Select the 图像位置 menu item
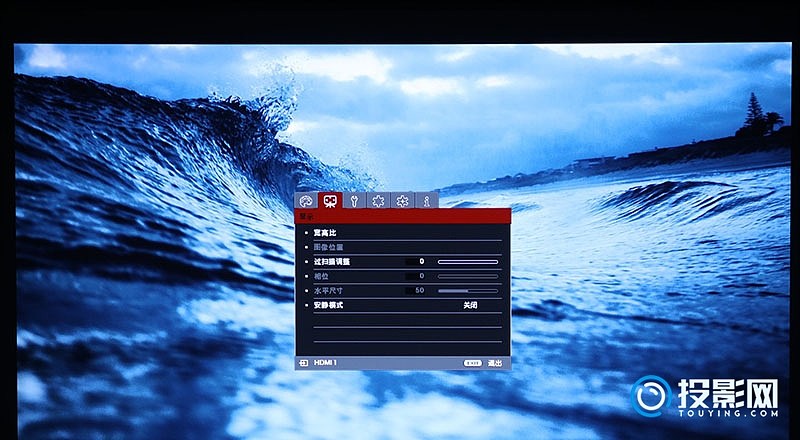800x440 pixels. (328, 247)
